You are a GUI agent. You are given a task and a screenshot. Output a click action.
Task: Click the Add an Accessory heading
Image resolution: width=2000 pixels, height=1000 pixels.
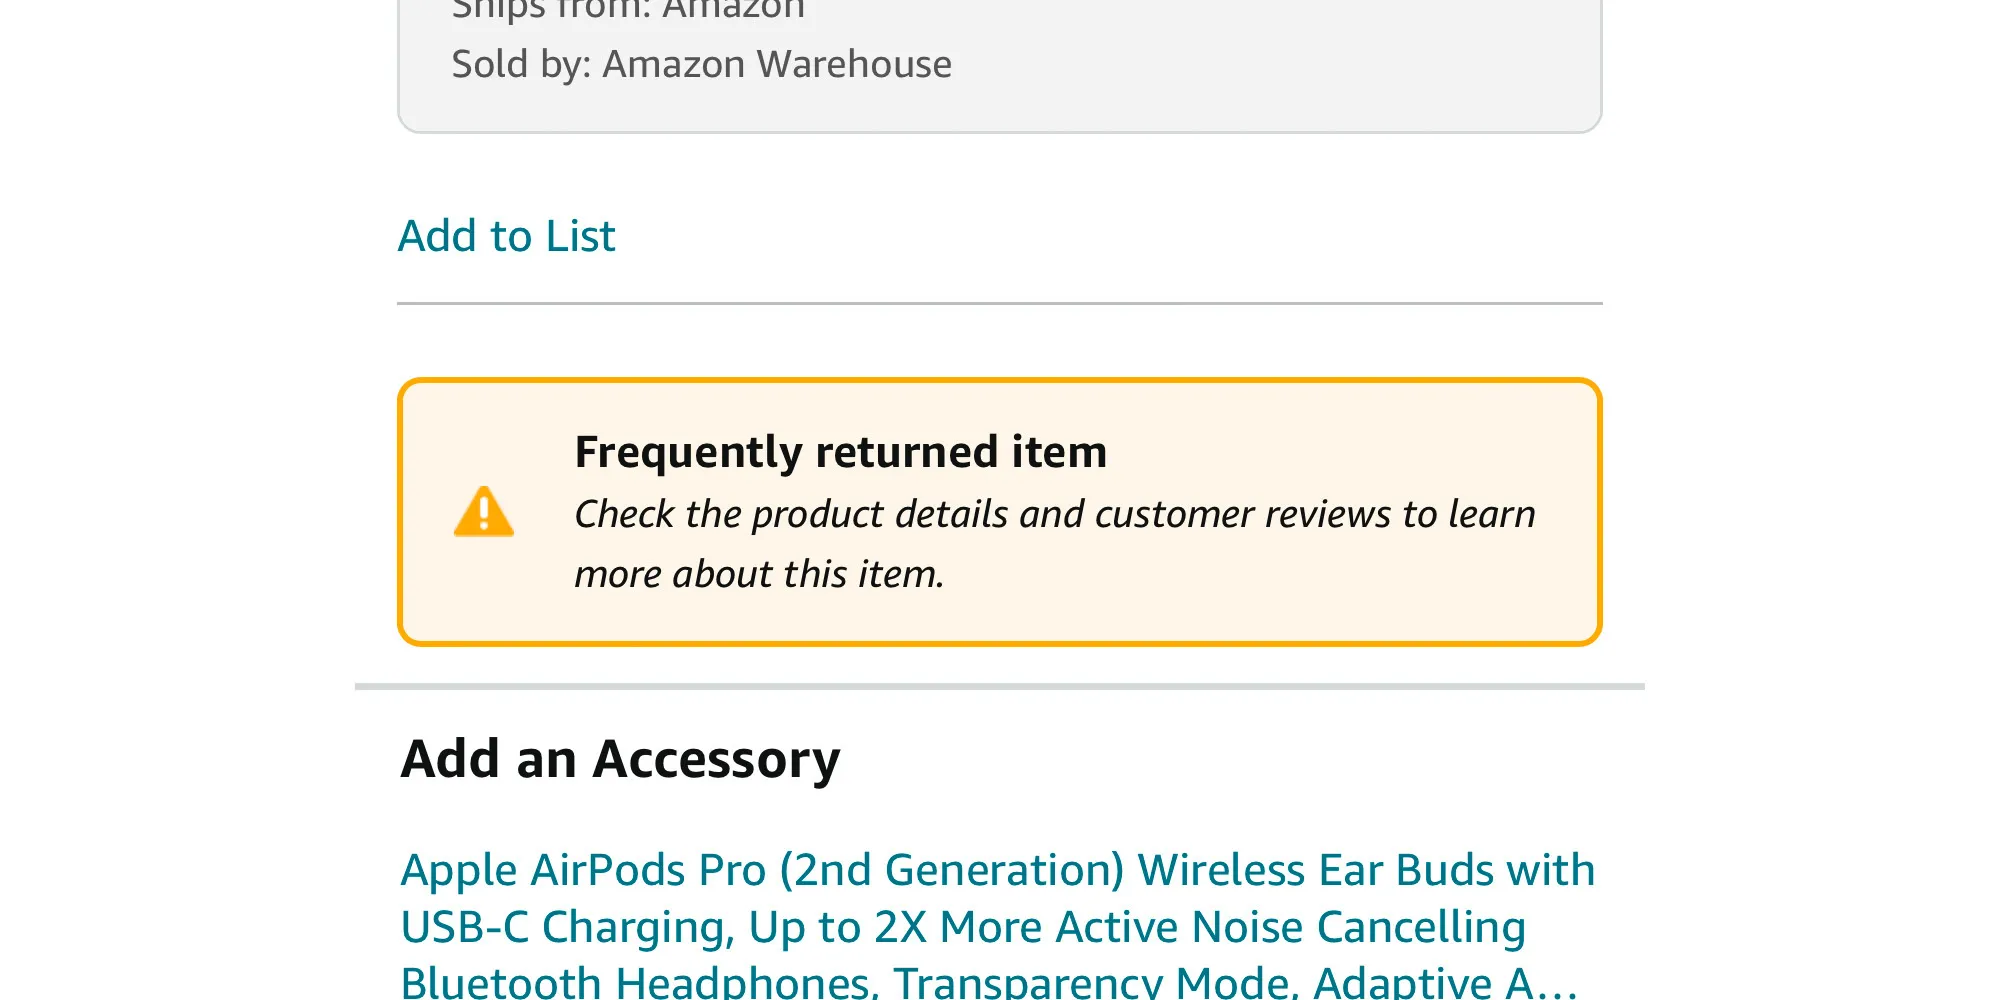[620, 759]
